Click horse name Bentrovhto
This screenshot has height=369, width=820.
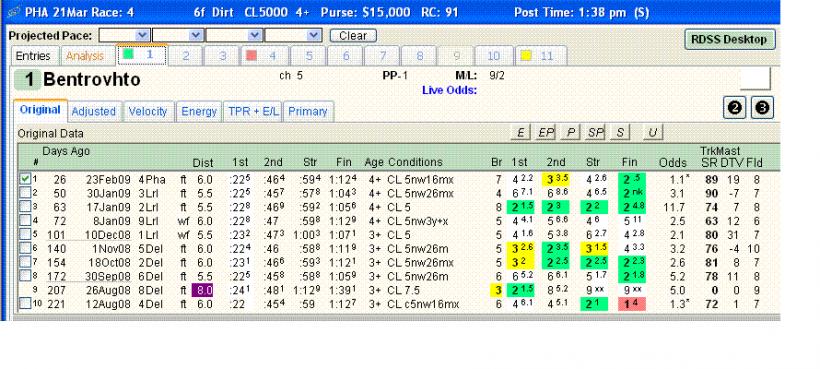click(92, 80)
